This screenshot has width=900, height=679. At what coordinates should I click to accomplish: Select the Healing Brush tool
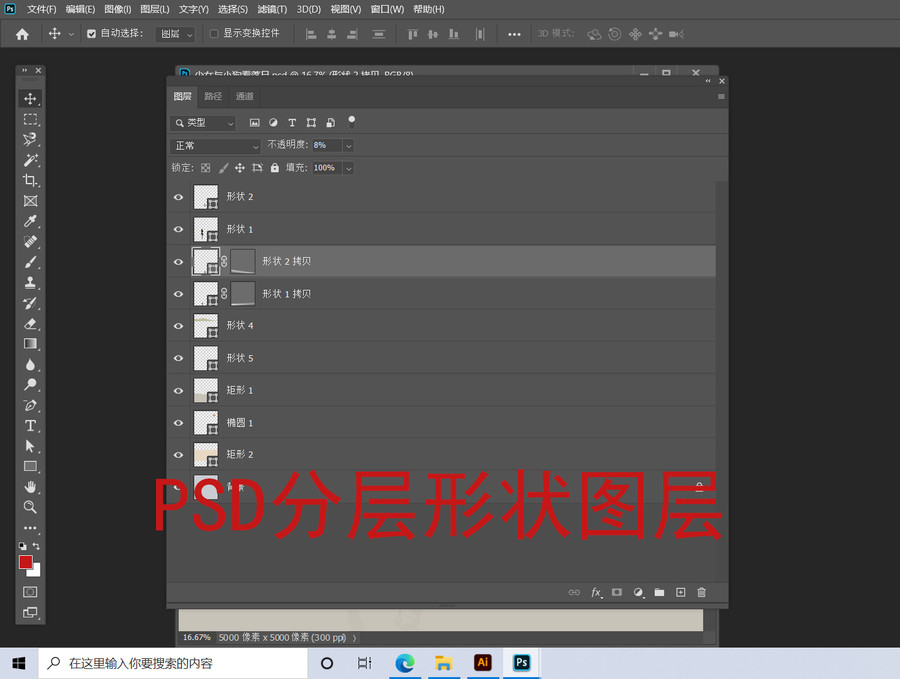pyautogui.click(x=30, y=242)
